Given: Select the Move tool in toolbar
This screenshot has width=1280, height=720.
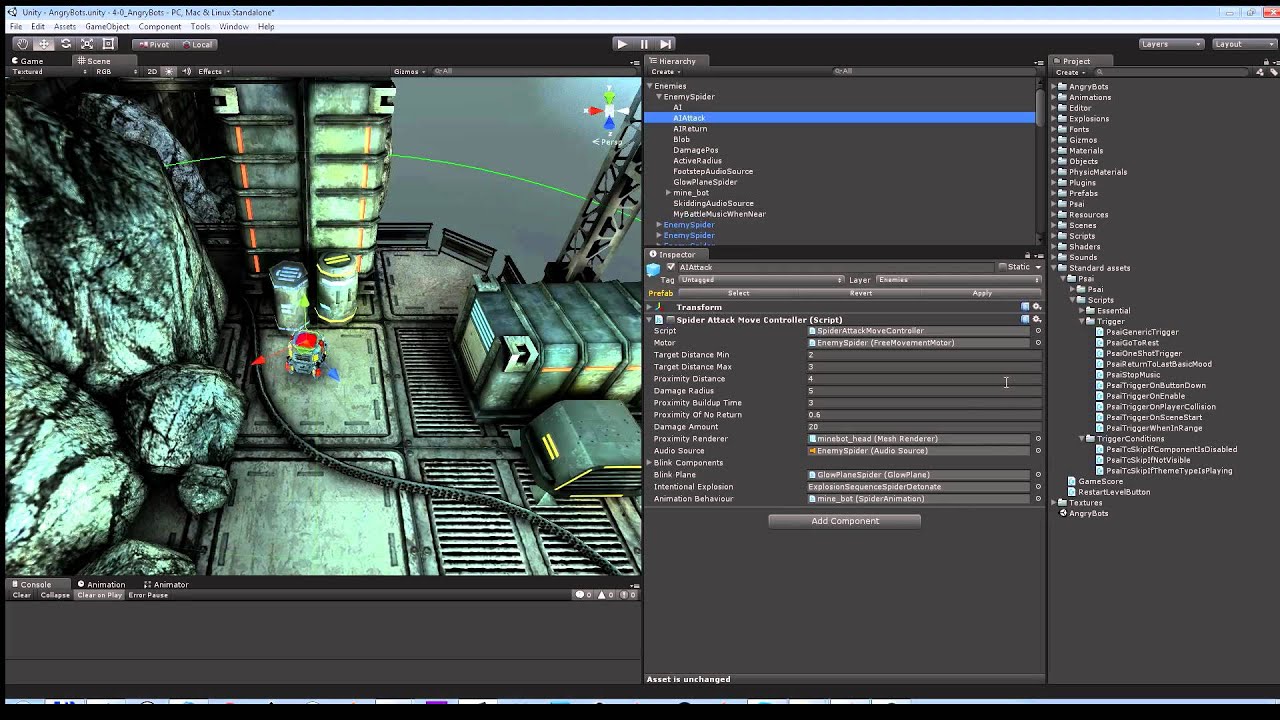Looking at the screenshot, I should pyautogui.click(x=44, y=44).
